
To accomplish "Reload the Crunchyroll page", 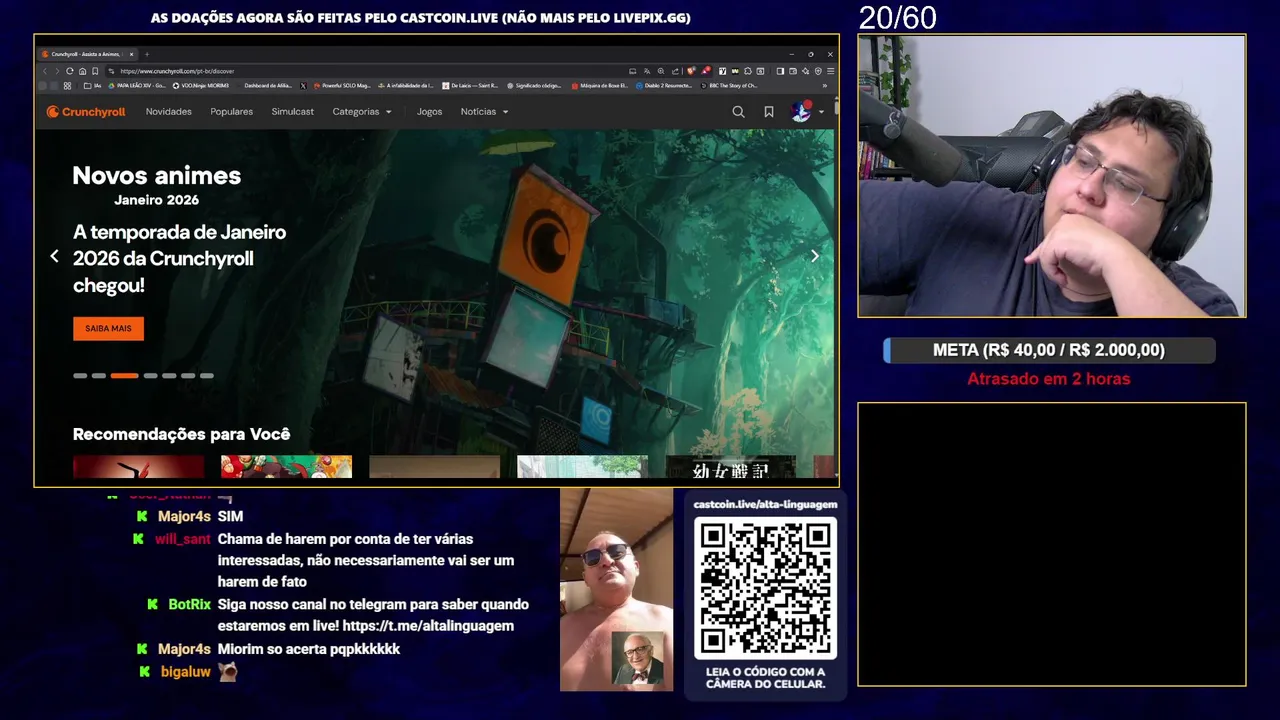I will pos(70,71).
